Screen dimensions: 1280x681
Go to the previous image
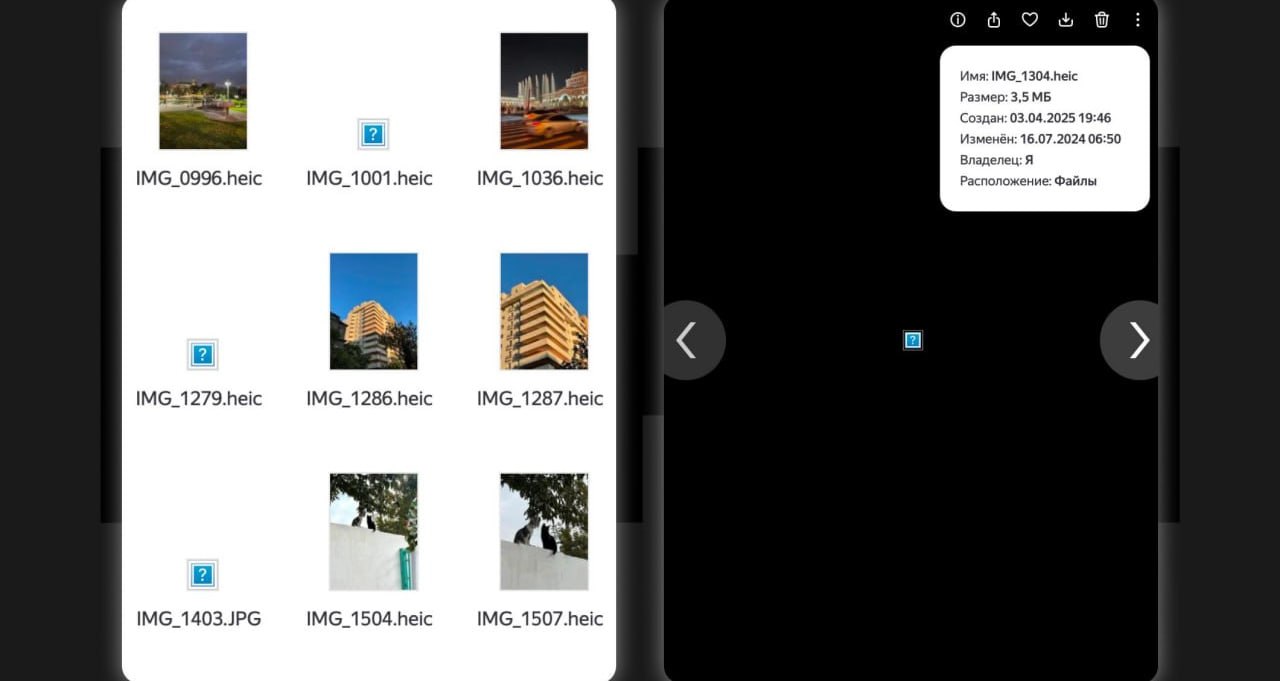(x=687, y=340)
